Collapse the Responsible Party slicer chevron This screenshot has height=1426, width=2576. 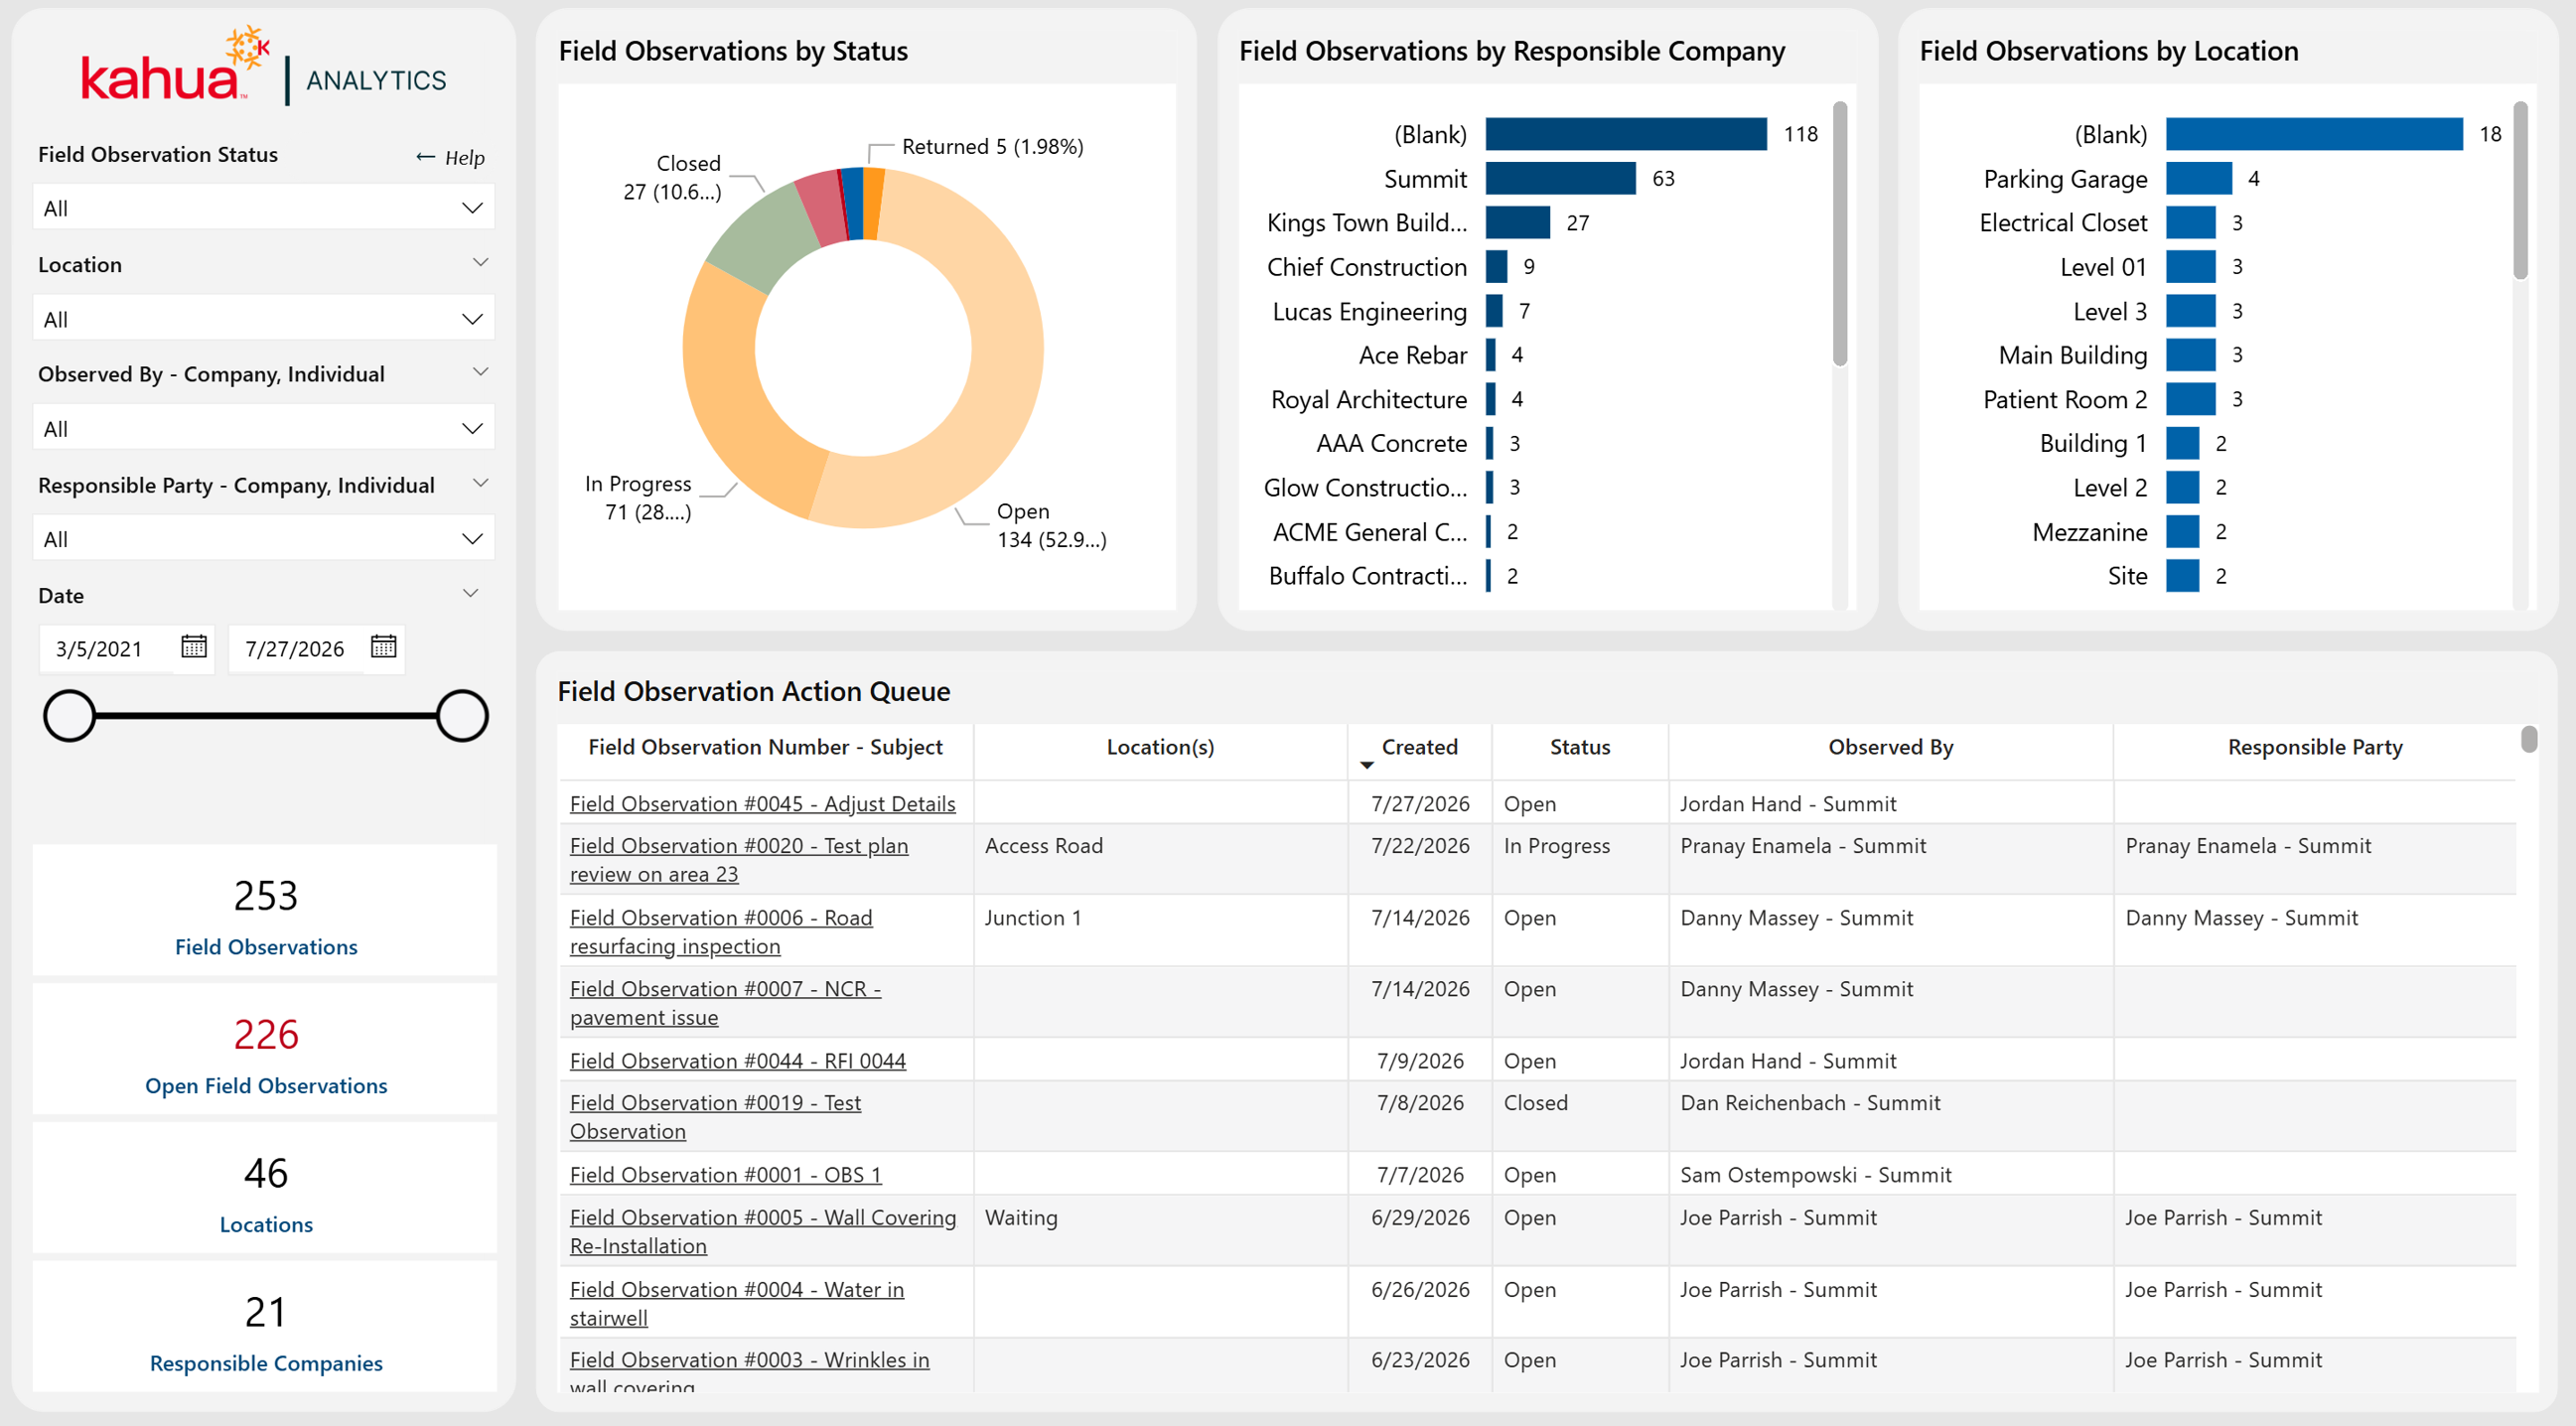[x=480, y=484]
